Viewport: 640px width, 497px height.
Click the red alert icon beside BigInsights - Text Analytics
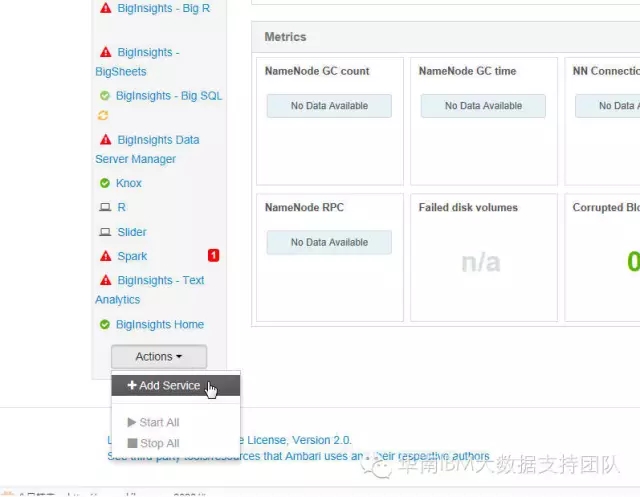pyautogui.click(x=106, y=280)
